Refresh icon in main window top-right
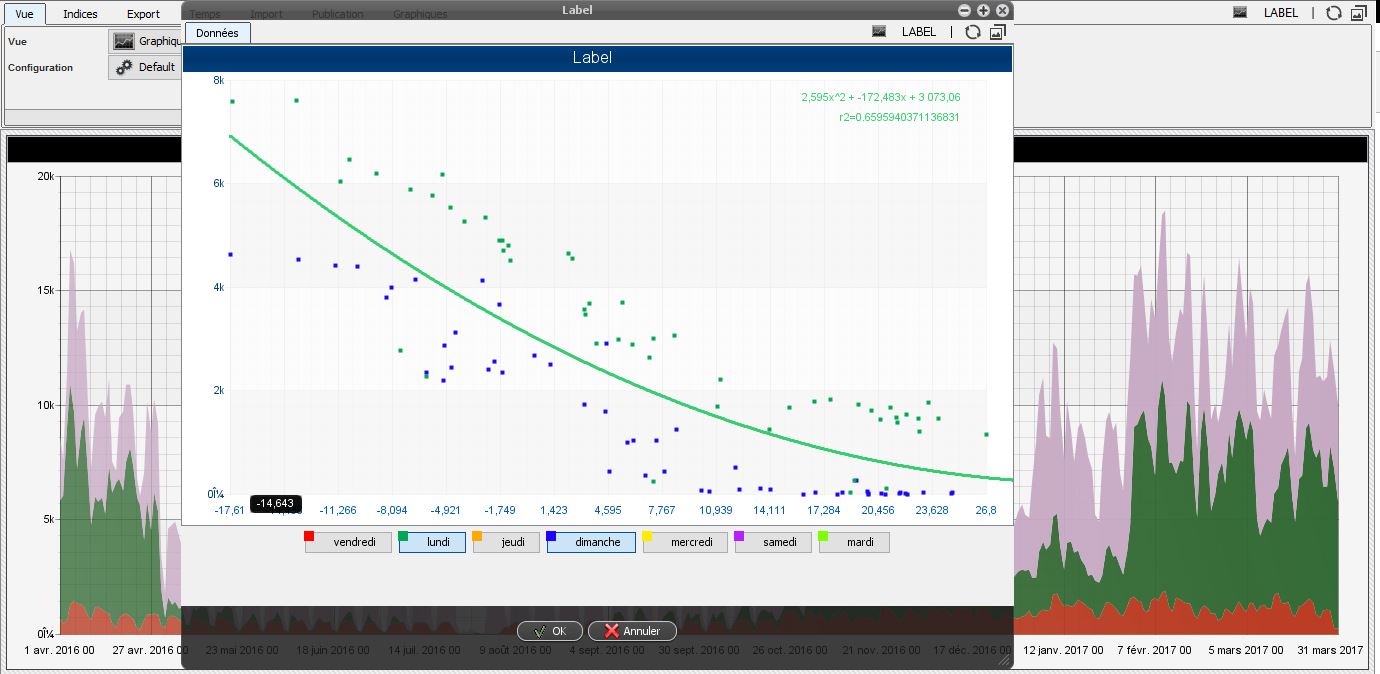 pos(1333,13)
